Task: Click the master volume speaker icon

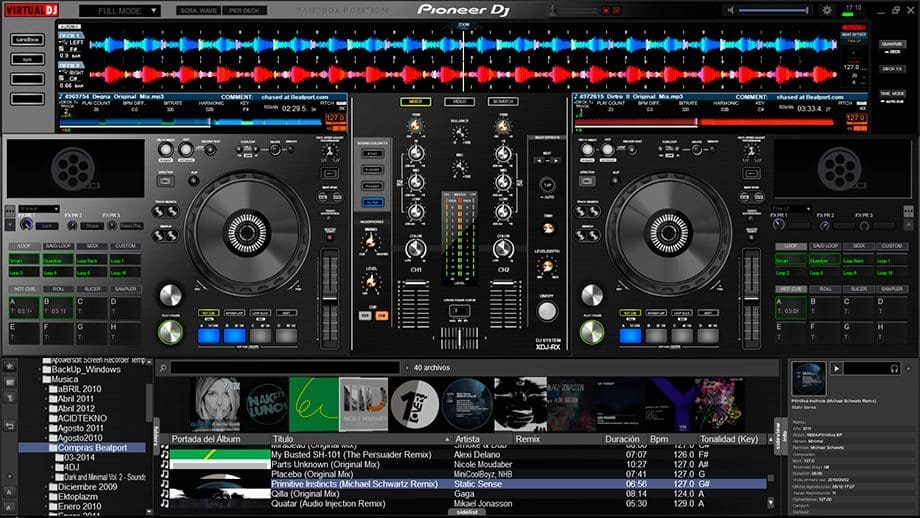Action: point(730,10)
